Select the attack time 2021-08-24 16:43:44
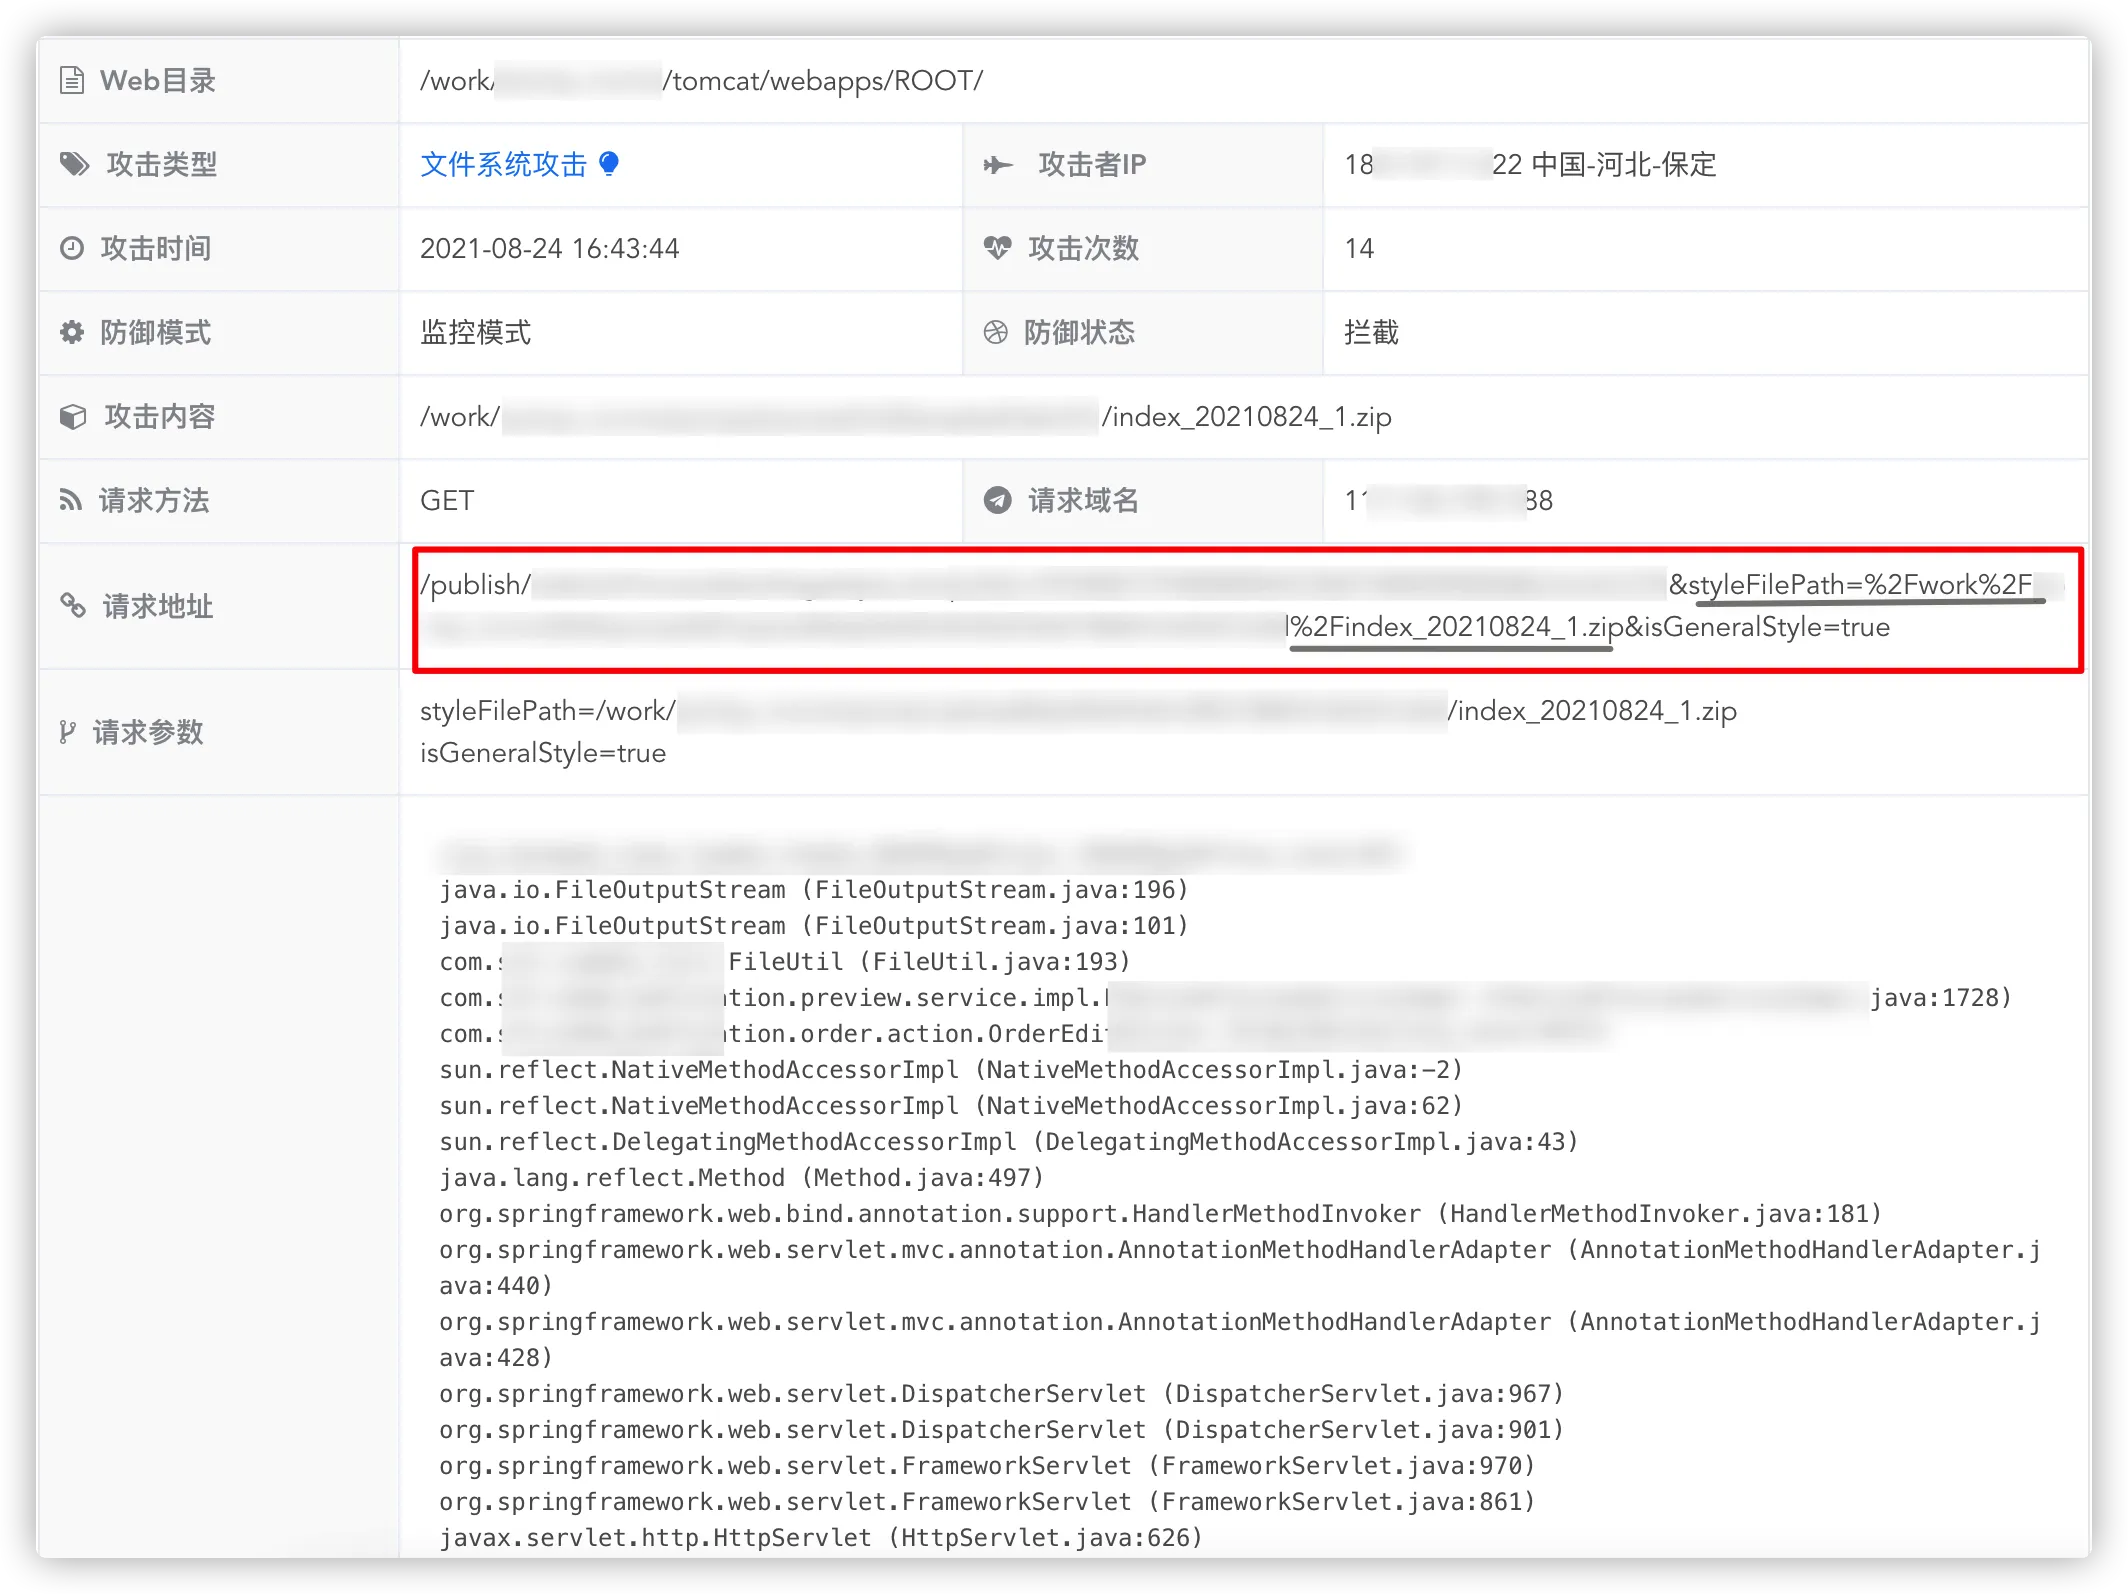Viewport: 2128px width, 1594px height. 550,248
